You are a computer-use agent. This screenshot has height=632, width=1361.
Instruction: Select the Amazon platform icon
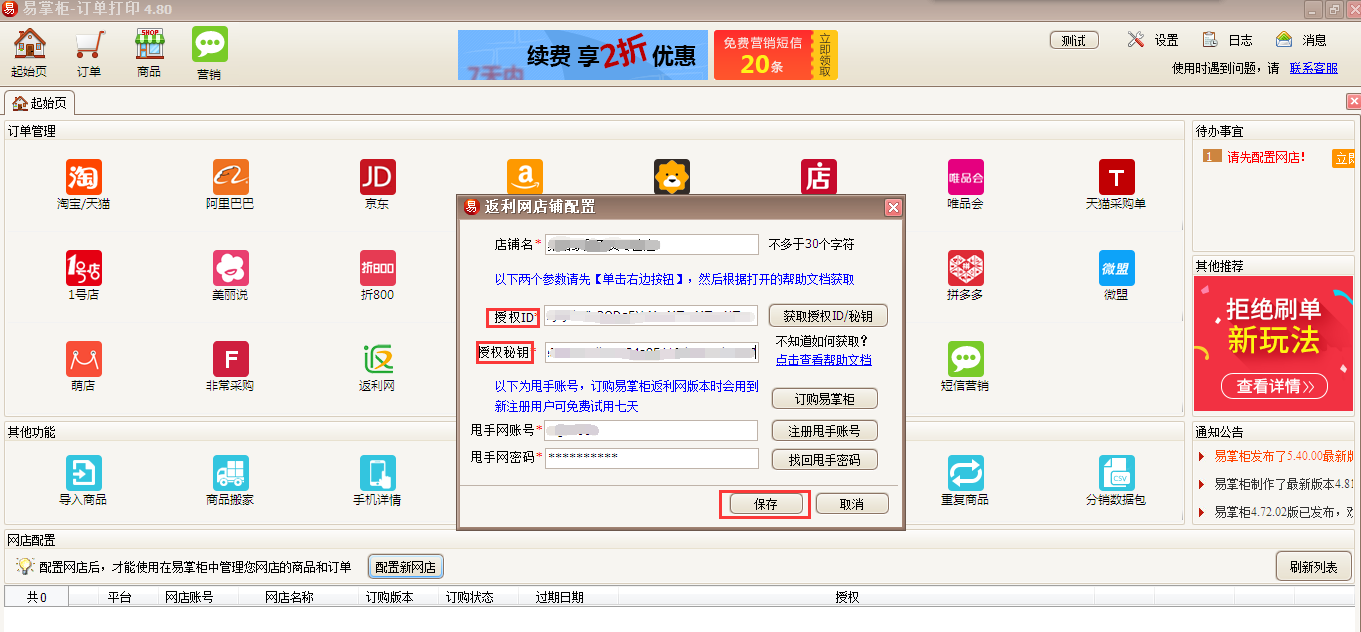525,177
